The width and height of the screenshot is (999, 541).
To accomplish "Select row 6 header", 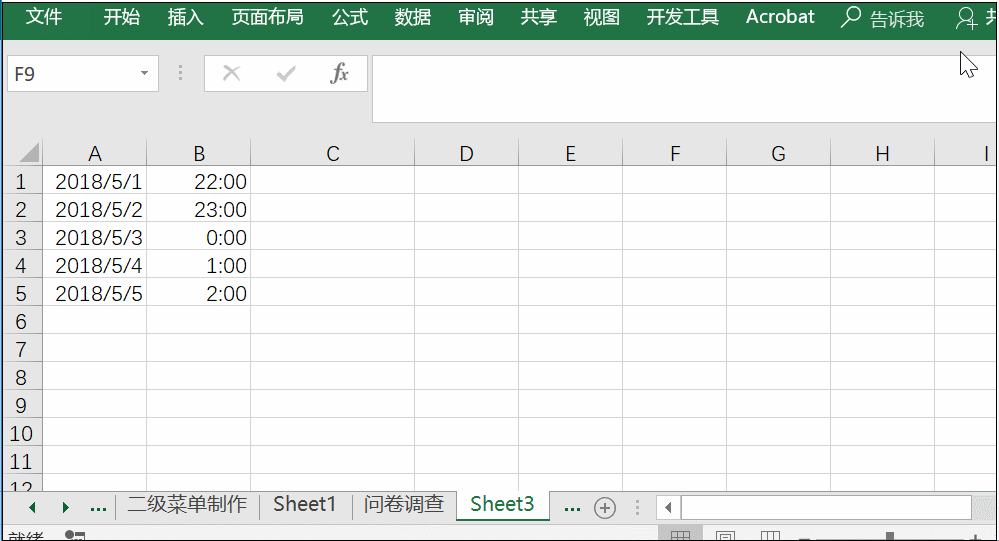I will (22, 322).
